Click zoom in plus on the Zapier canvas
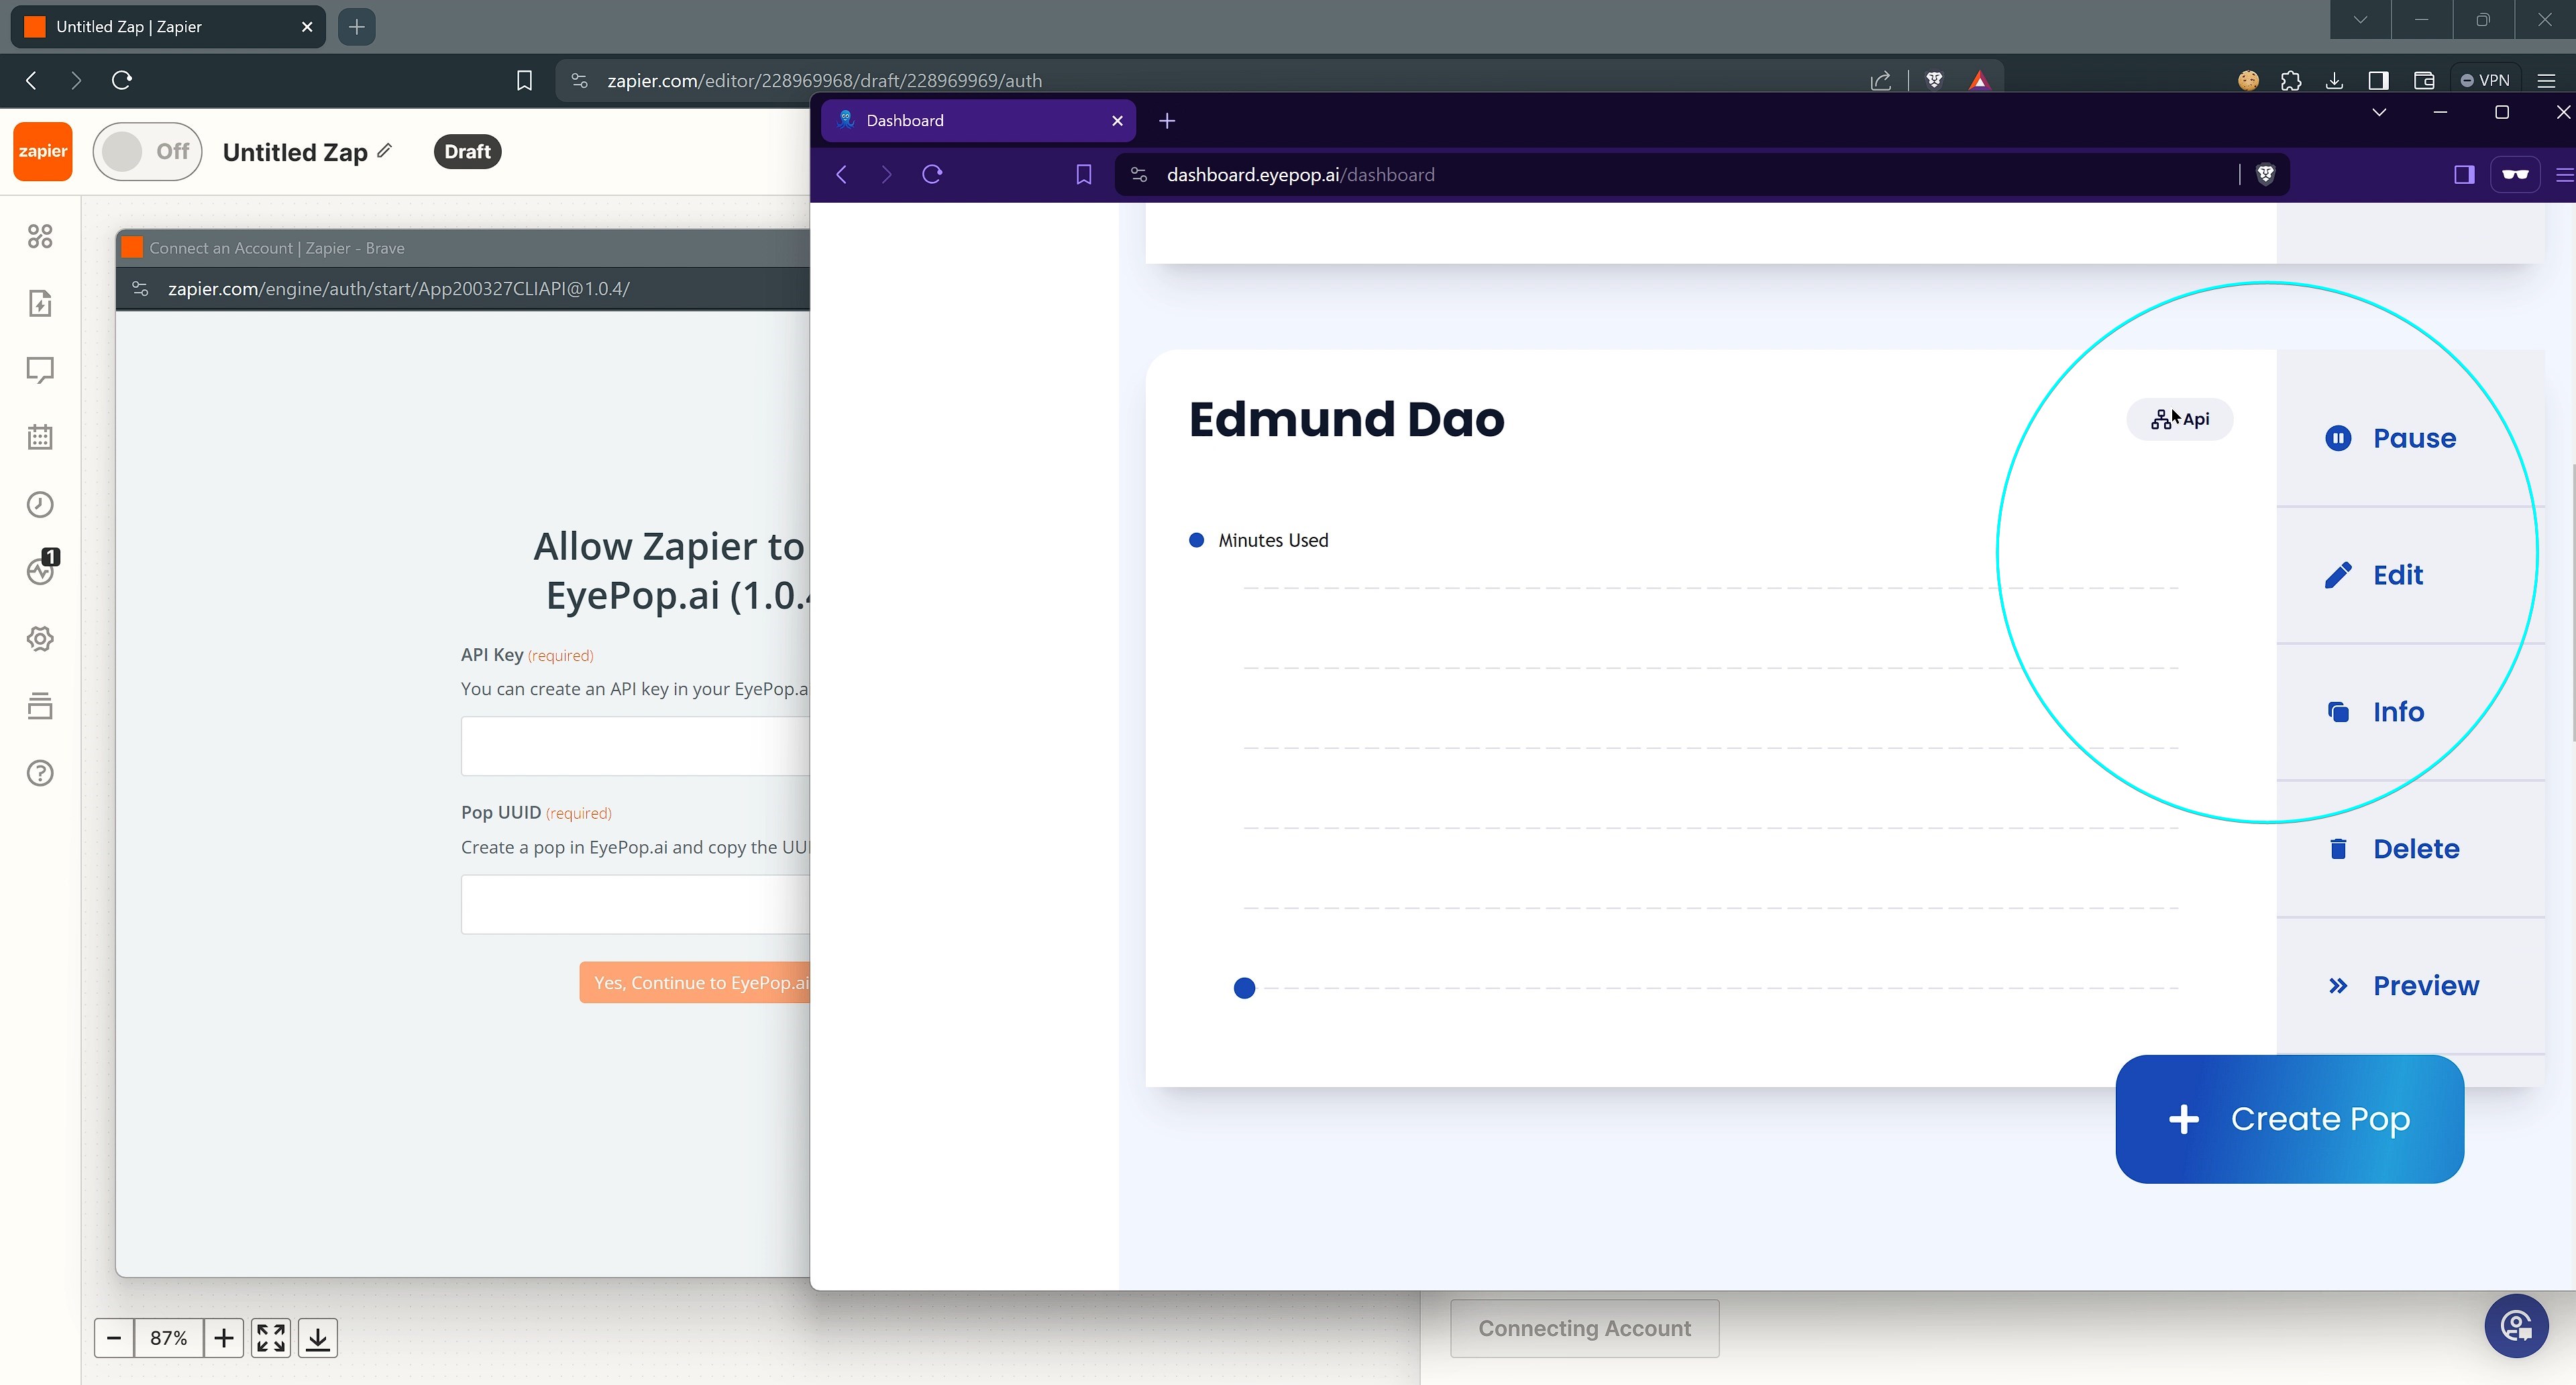The height and width of the screenshot is (1385, 2576). 224,1337
